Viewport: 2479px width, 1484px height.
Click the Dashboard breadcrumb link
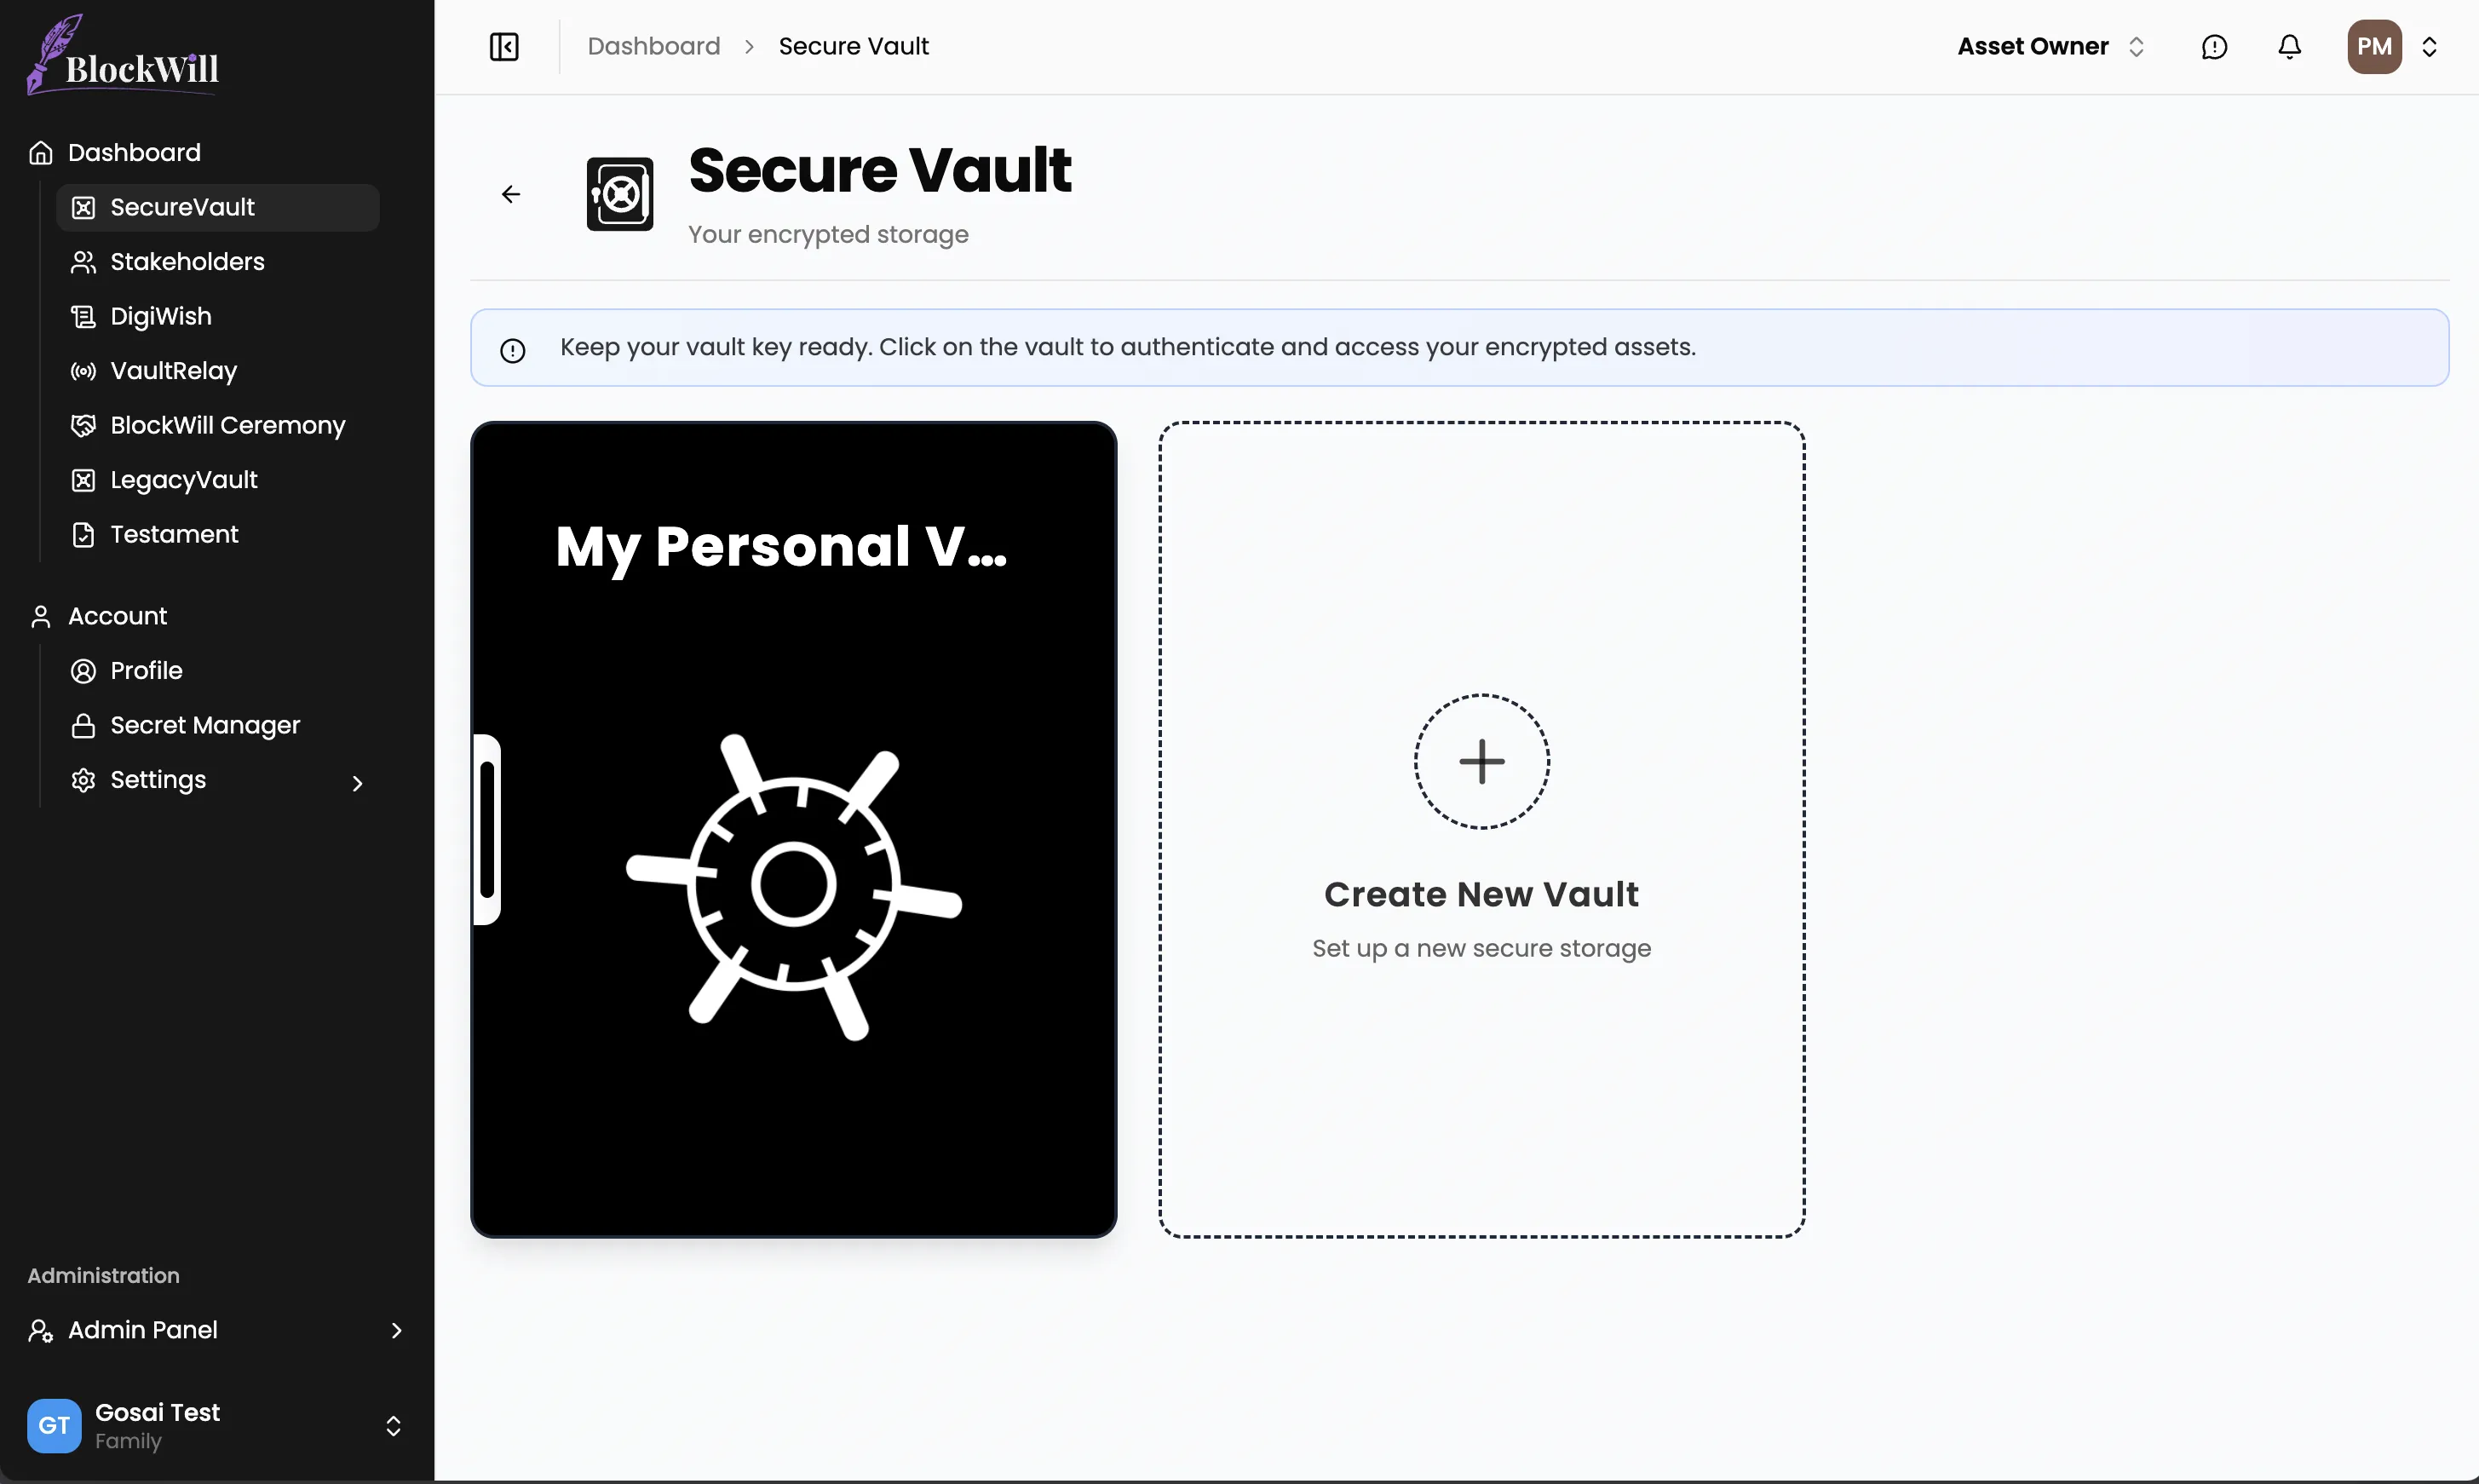(x=653, y=47)
